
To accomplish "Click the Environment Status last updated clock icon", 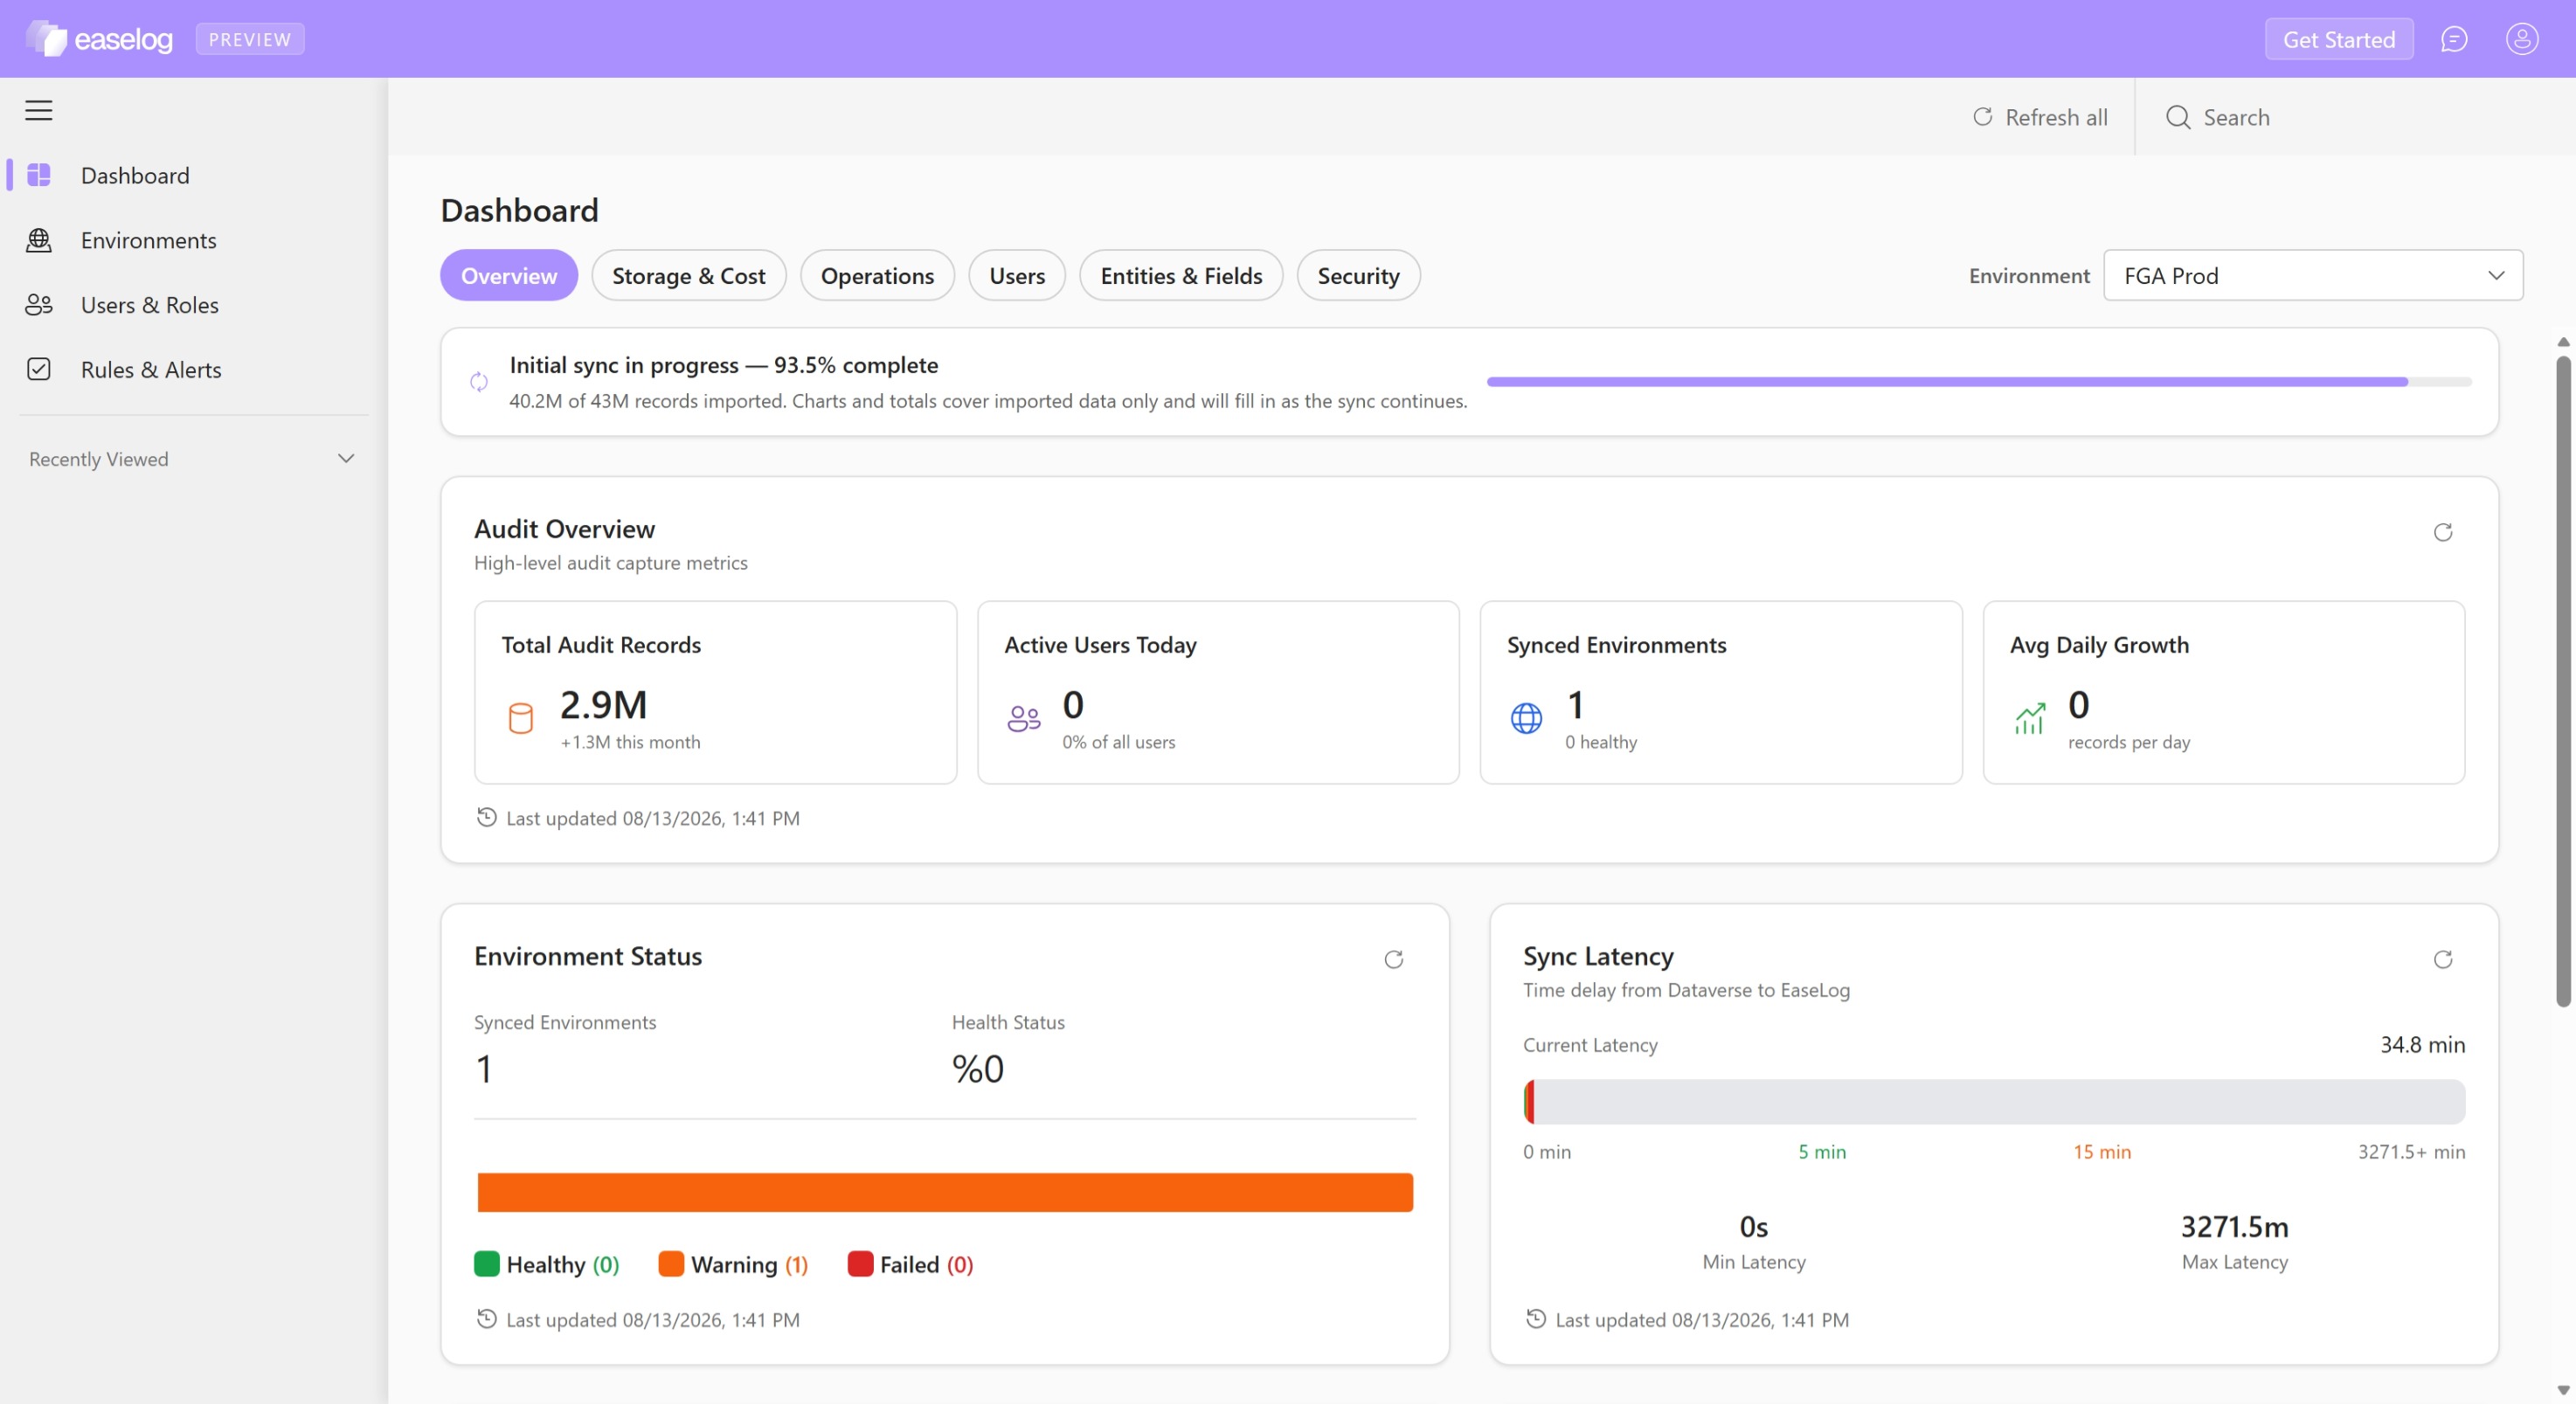I will pos(486,1319).
